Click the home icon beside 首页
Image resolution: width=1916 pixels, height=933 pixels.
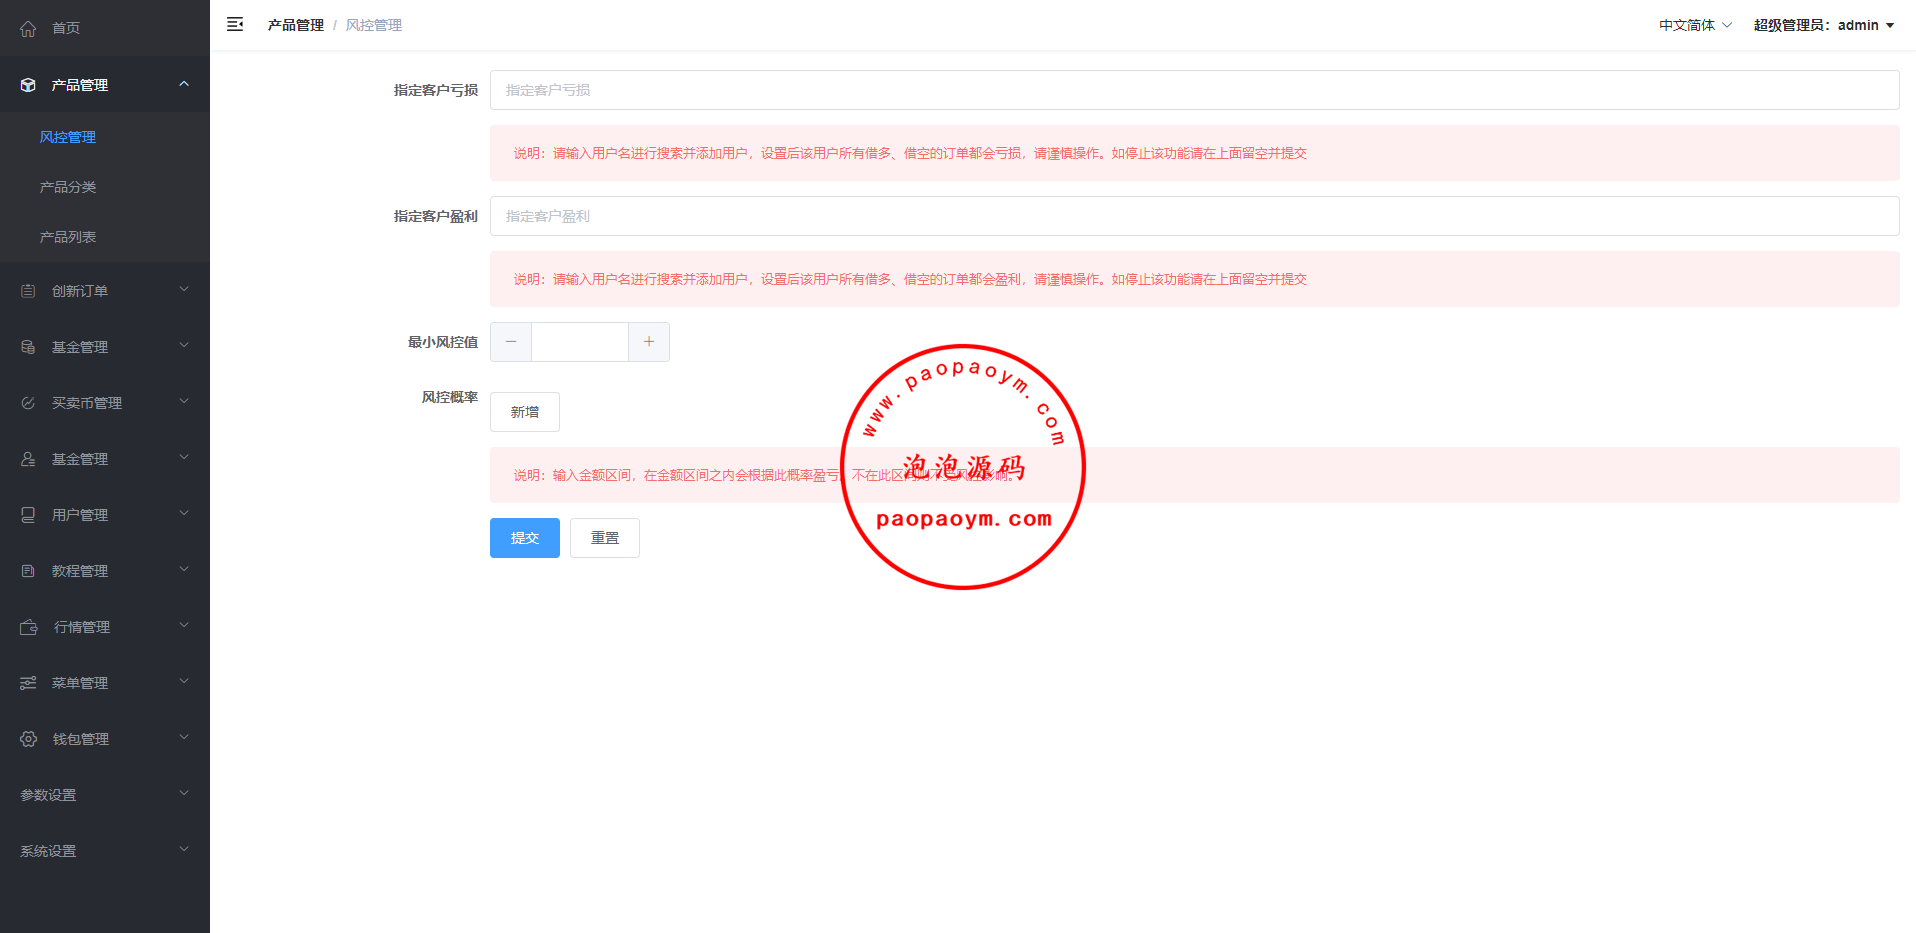[28, 29]
